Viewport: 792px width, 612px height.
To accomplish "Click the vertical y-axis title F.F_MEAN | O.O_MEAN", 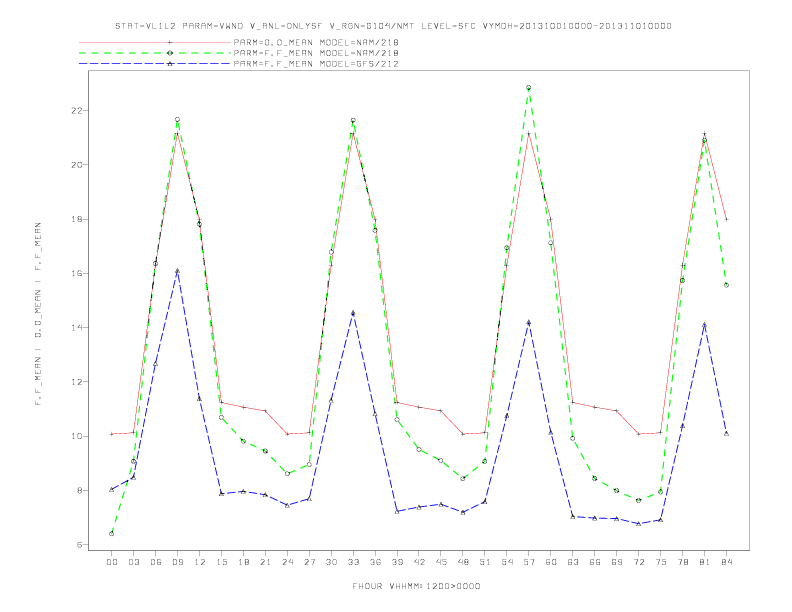I will pos(38,314).
